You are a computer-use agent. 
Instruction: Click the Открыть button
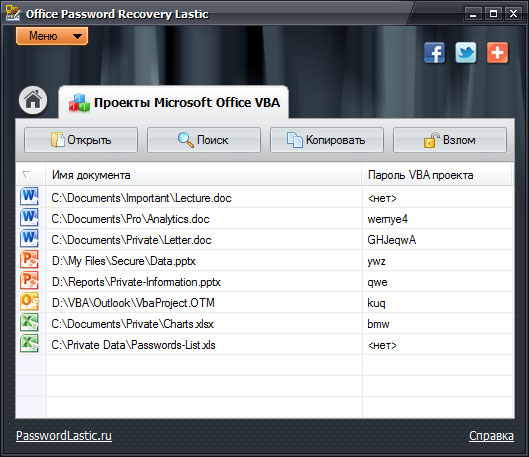click(x=81, y=140)
